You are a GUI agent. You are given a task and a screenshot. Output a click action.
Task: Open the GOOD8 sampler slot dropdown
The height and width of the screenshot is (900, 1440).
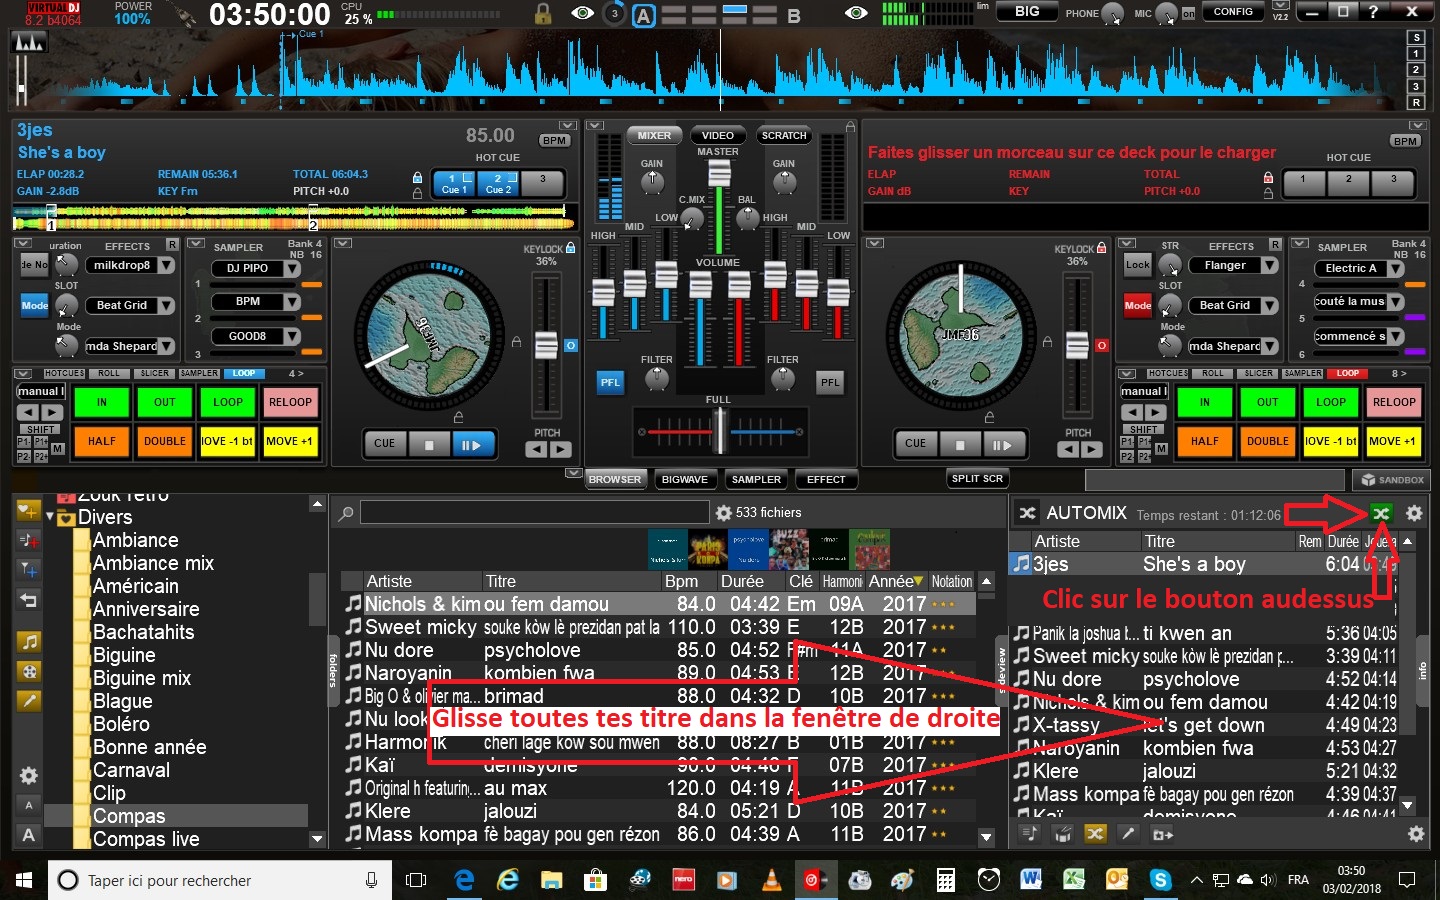[291, 336]
